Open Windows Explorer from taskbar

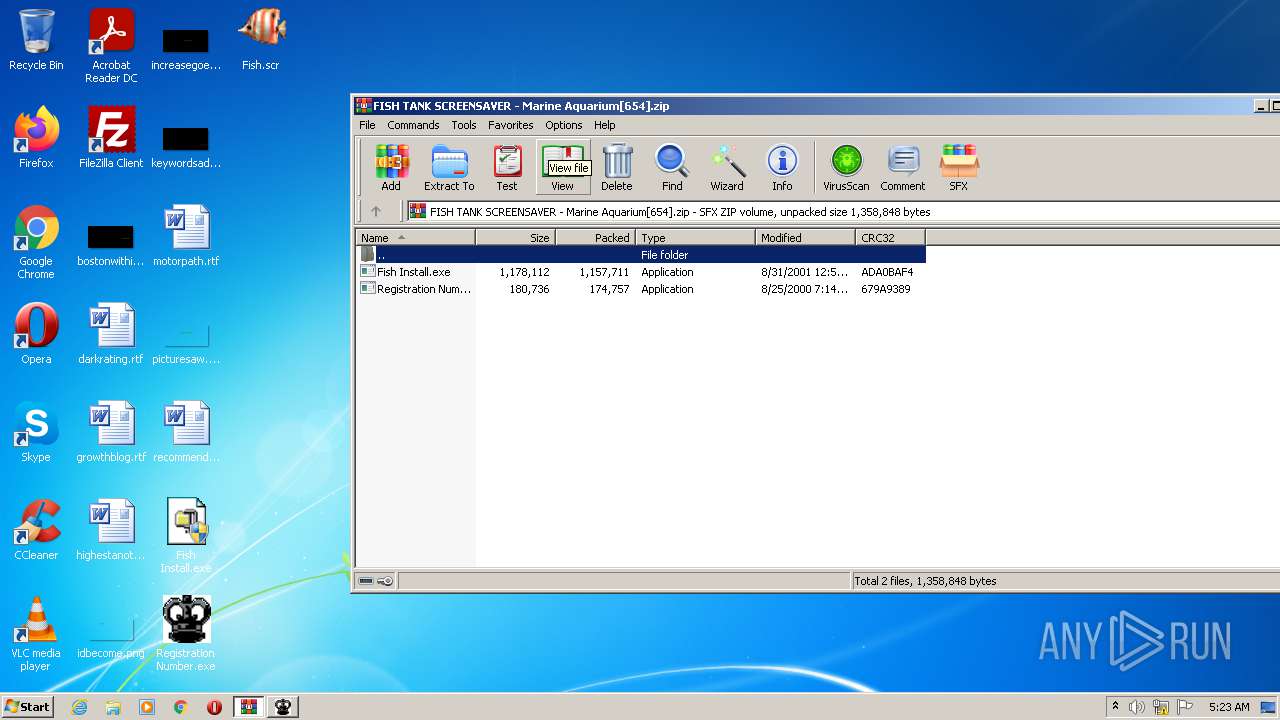(x=113, y=707)
